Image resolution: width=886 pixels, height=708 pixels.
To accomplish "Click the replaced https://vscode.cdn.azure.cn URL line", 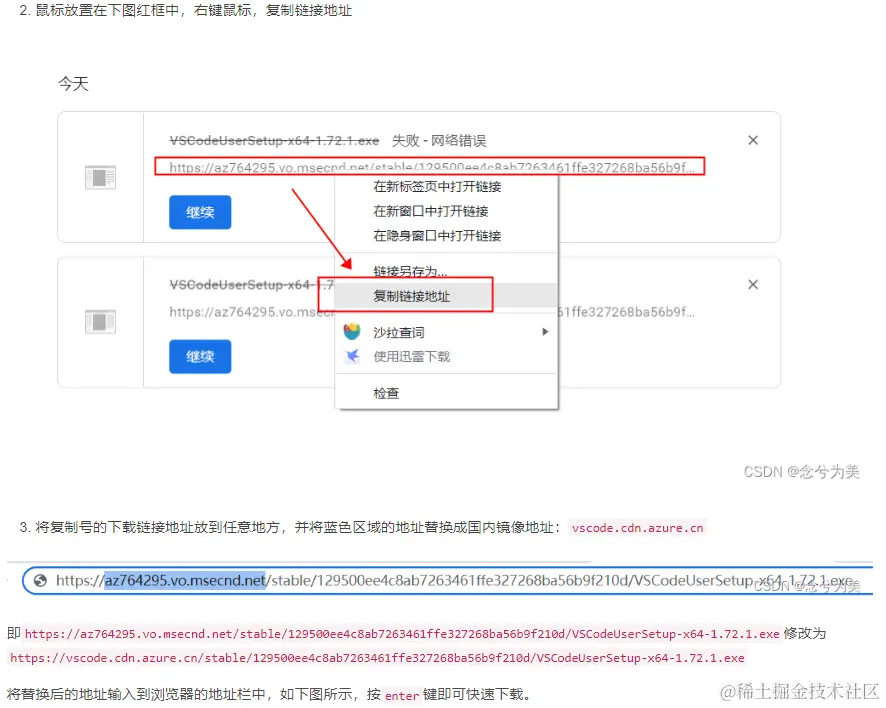I will (x=377, y=658).
